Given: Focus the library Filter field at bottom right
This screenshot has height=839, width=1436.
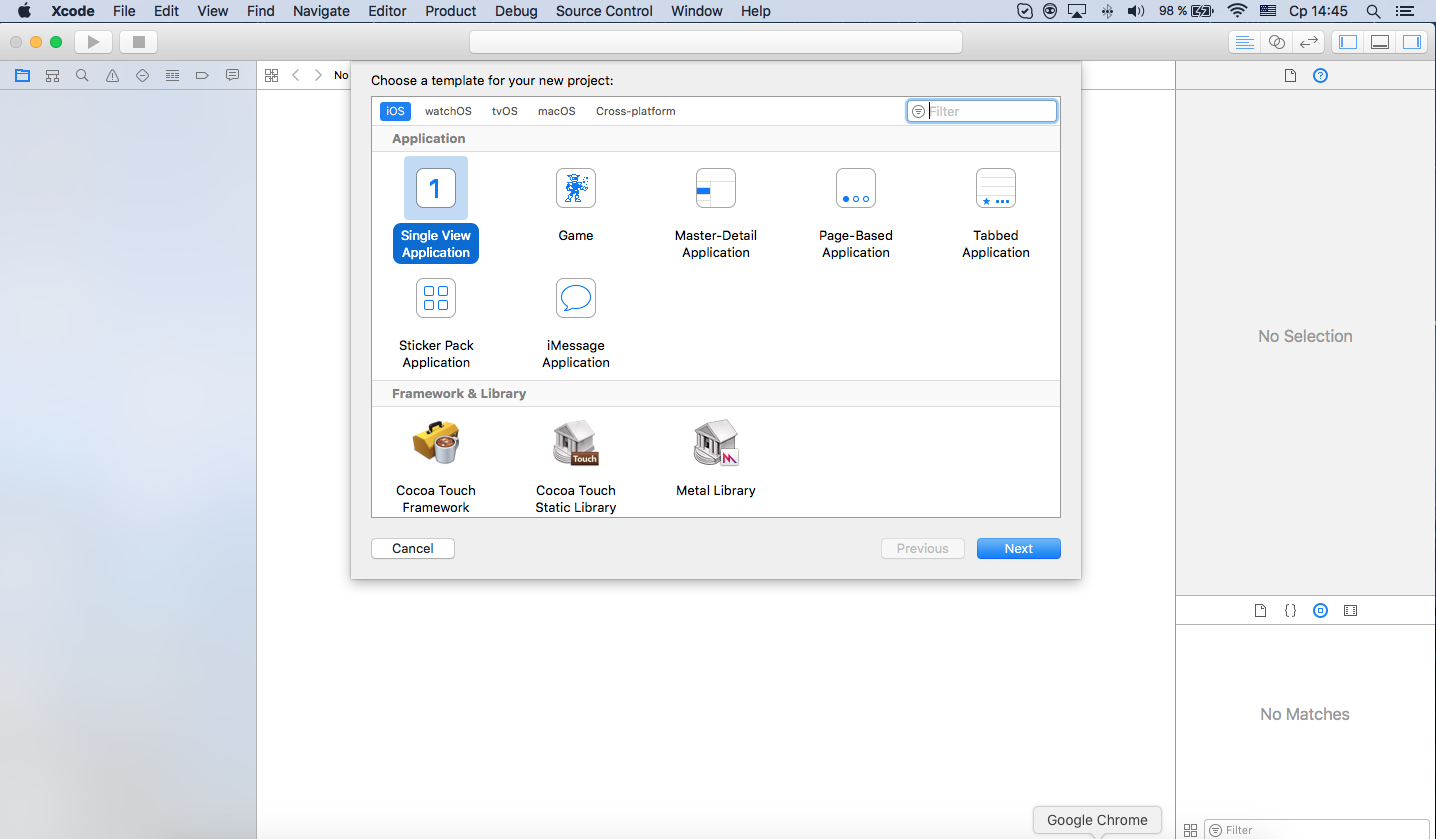Looking at the screenshot, I should [1319, 830].
